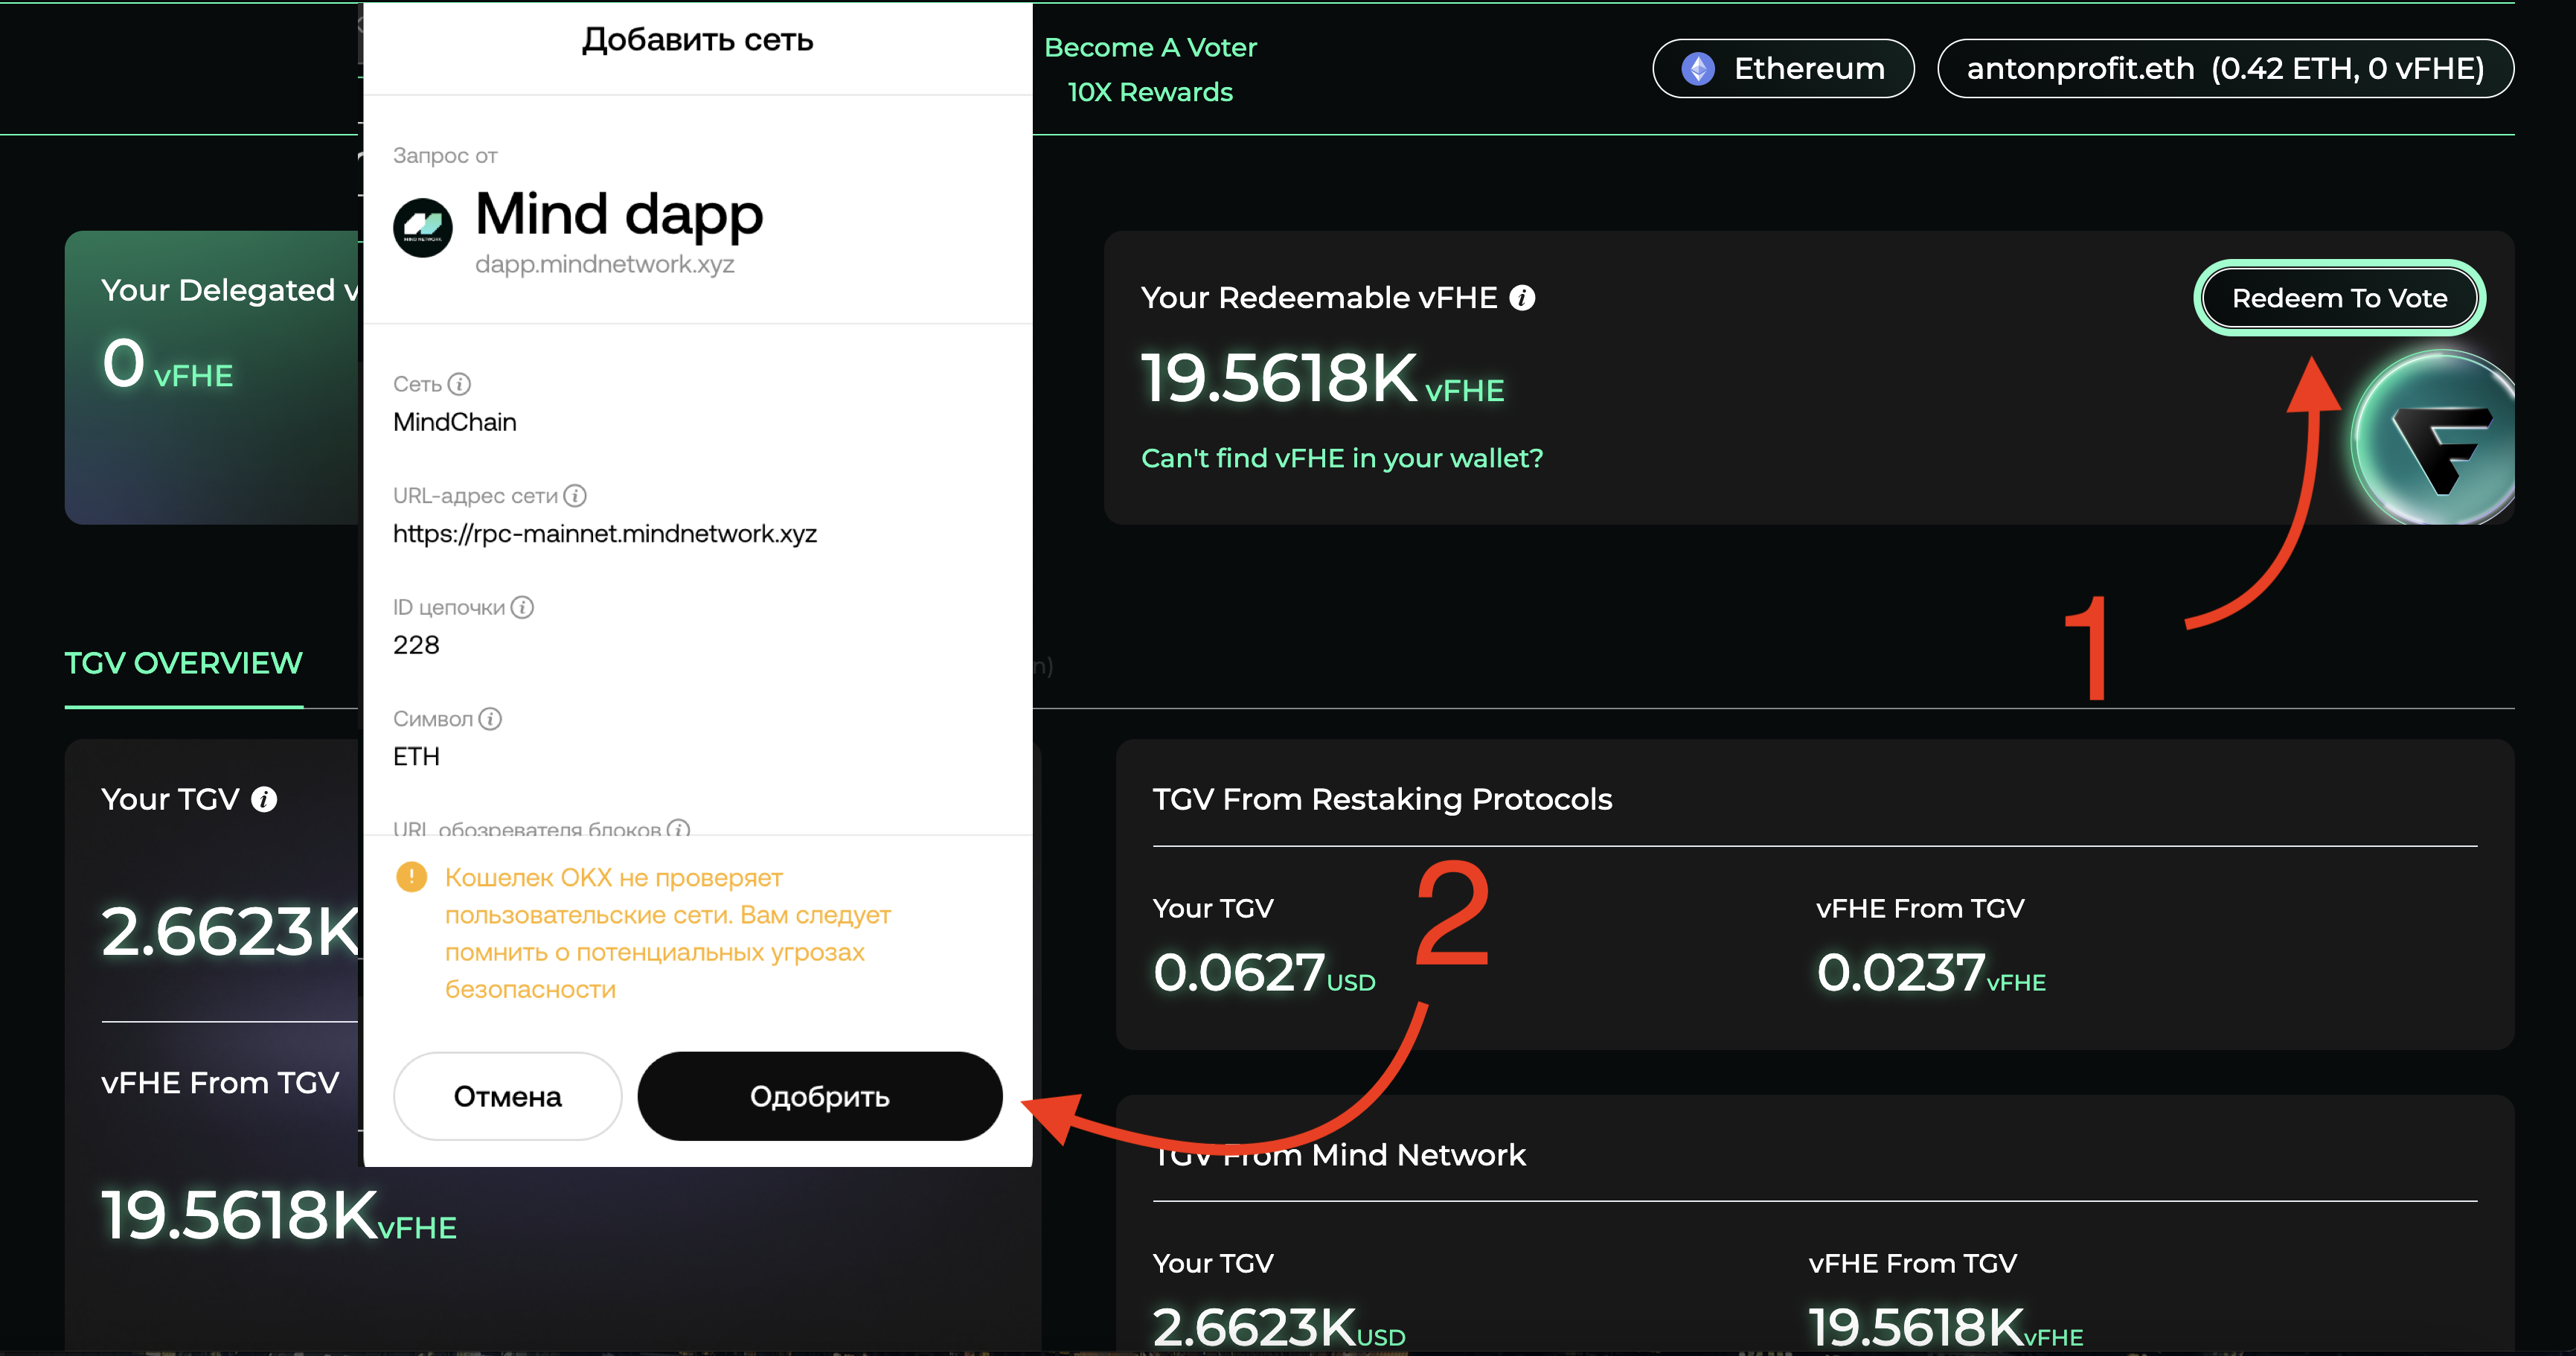This screenshot has width=2576, height=1356.
Task: Click the RPC URL https://rpc-mainnet.mindnetwork.xyz text
Action: click(605, 534)
